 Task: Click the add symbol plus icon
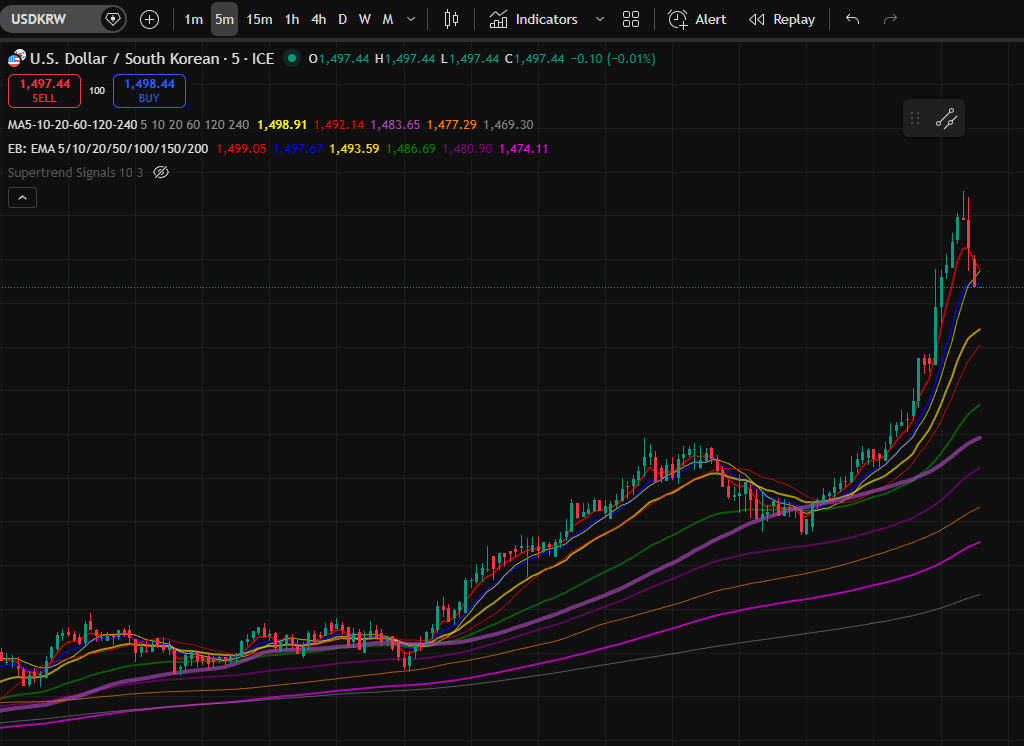(149, 19)
